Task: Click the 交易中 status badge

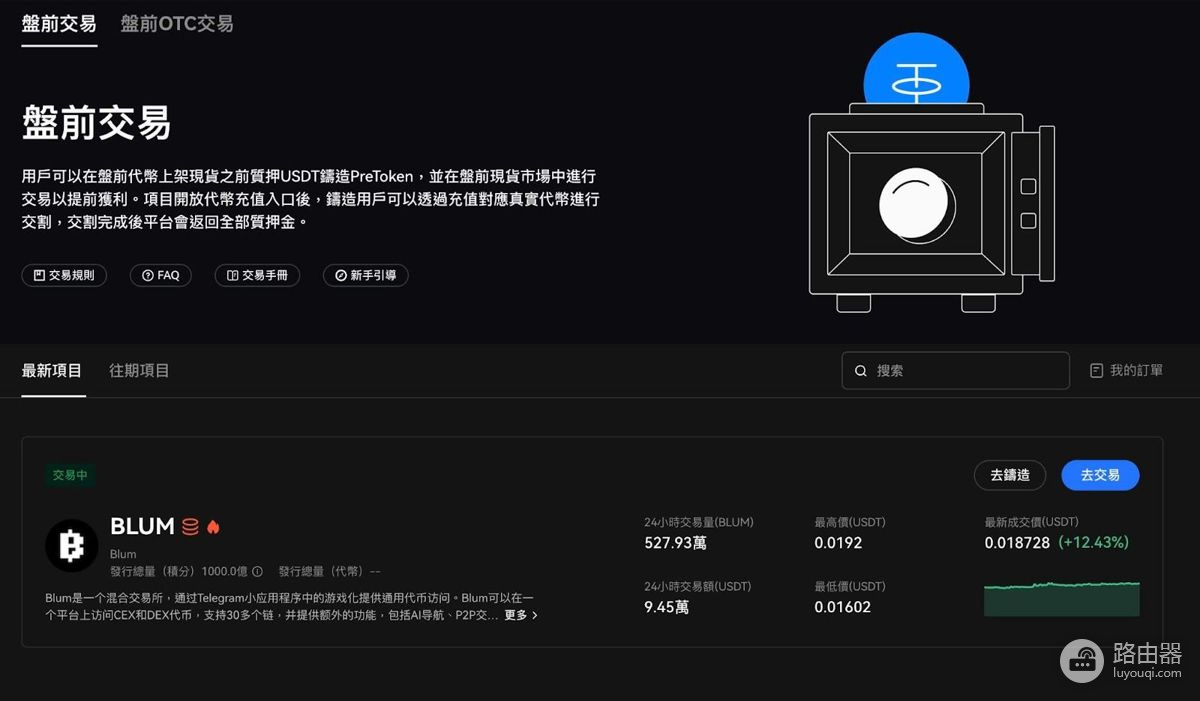Action: 70,476
